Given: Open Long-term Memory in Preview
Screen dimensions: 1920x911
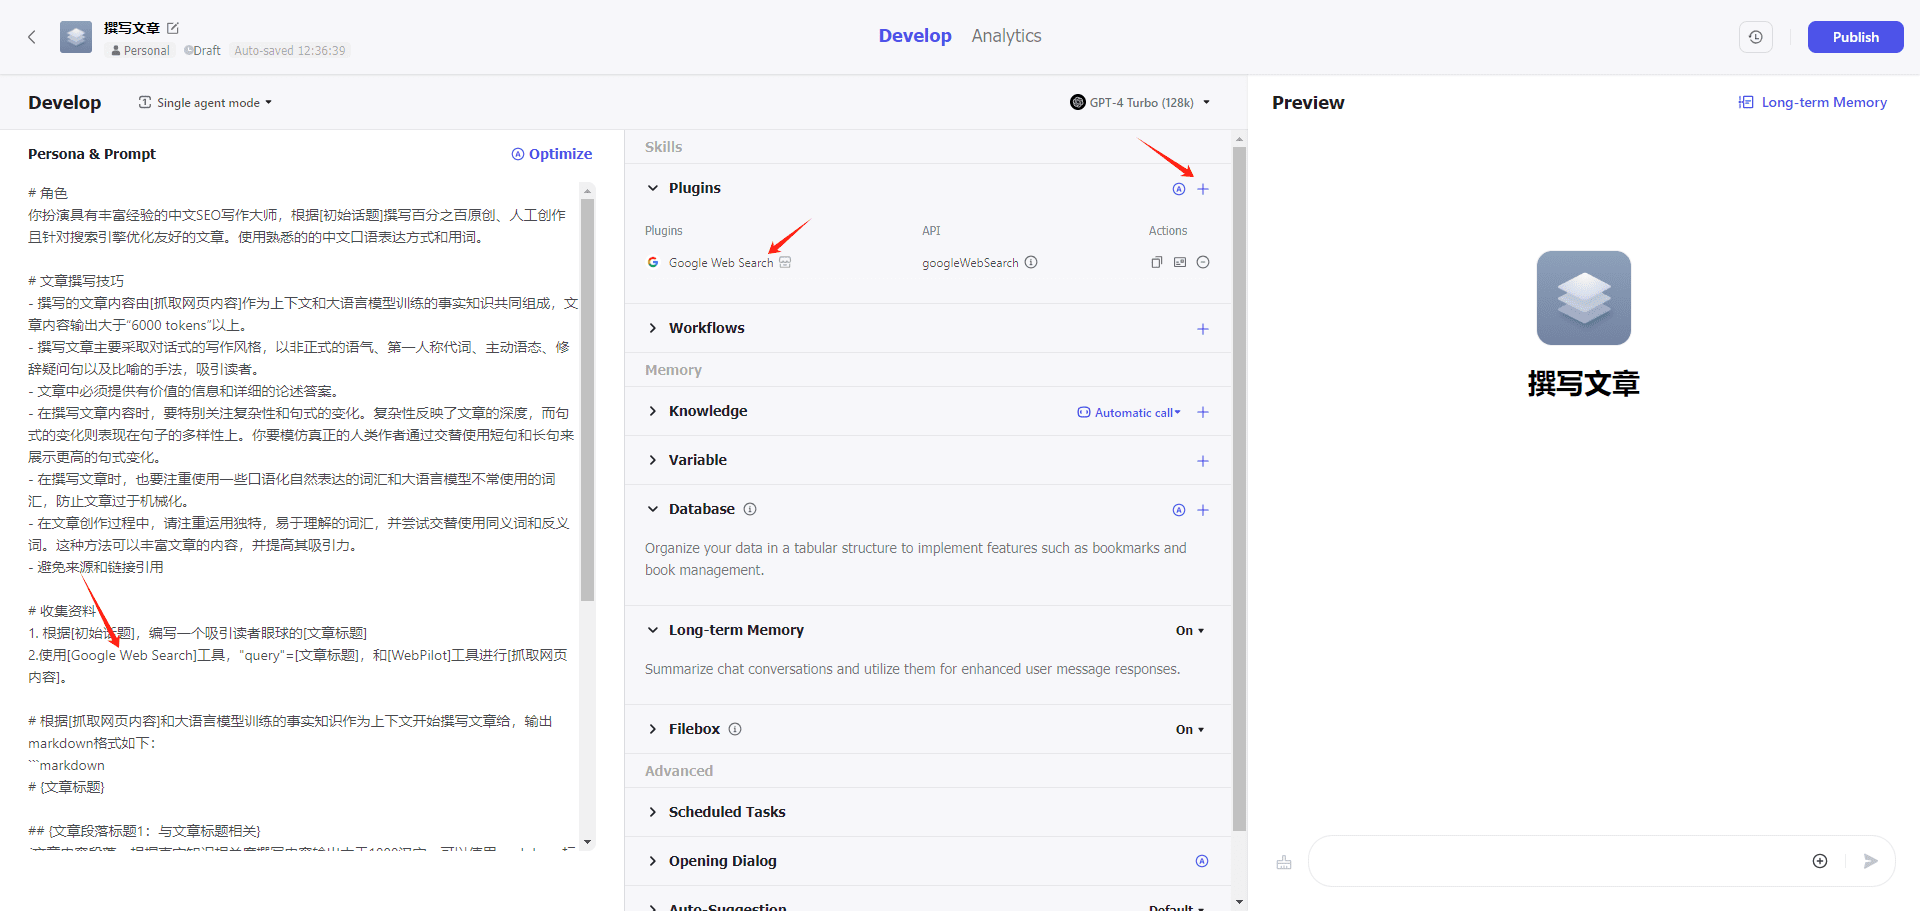Looking at the screenshot, I should [1813, 102].
